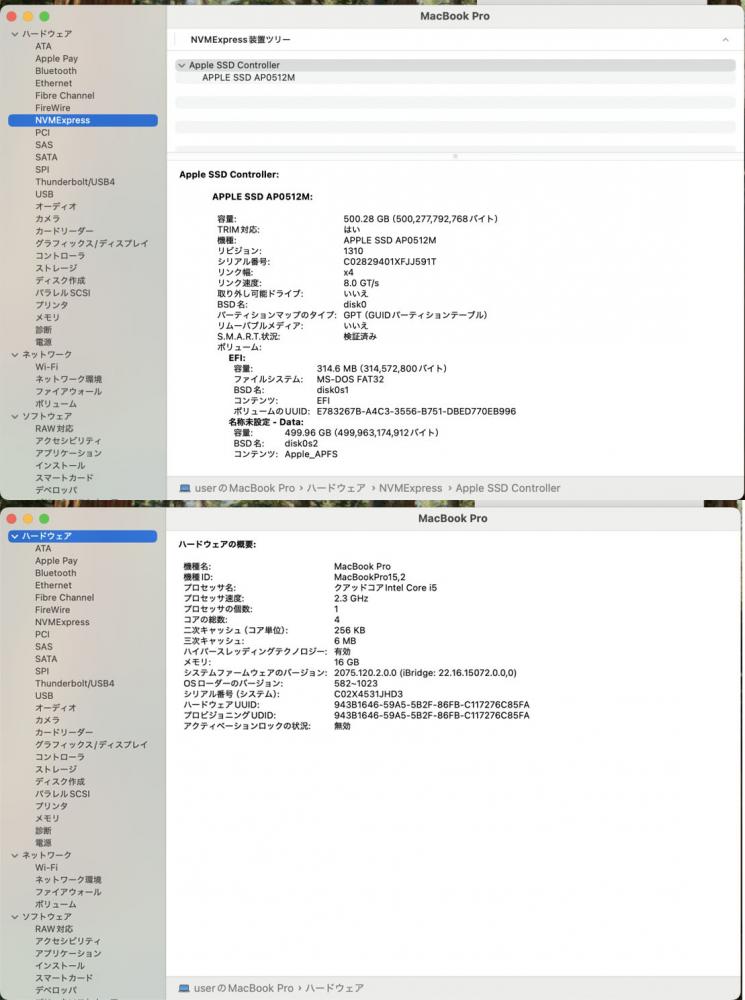Select ボリューム in bottom window sidebar
The width and height of the screenshot is (745, 1000).
pos(56,904)
